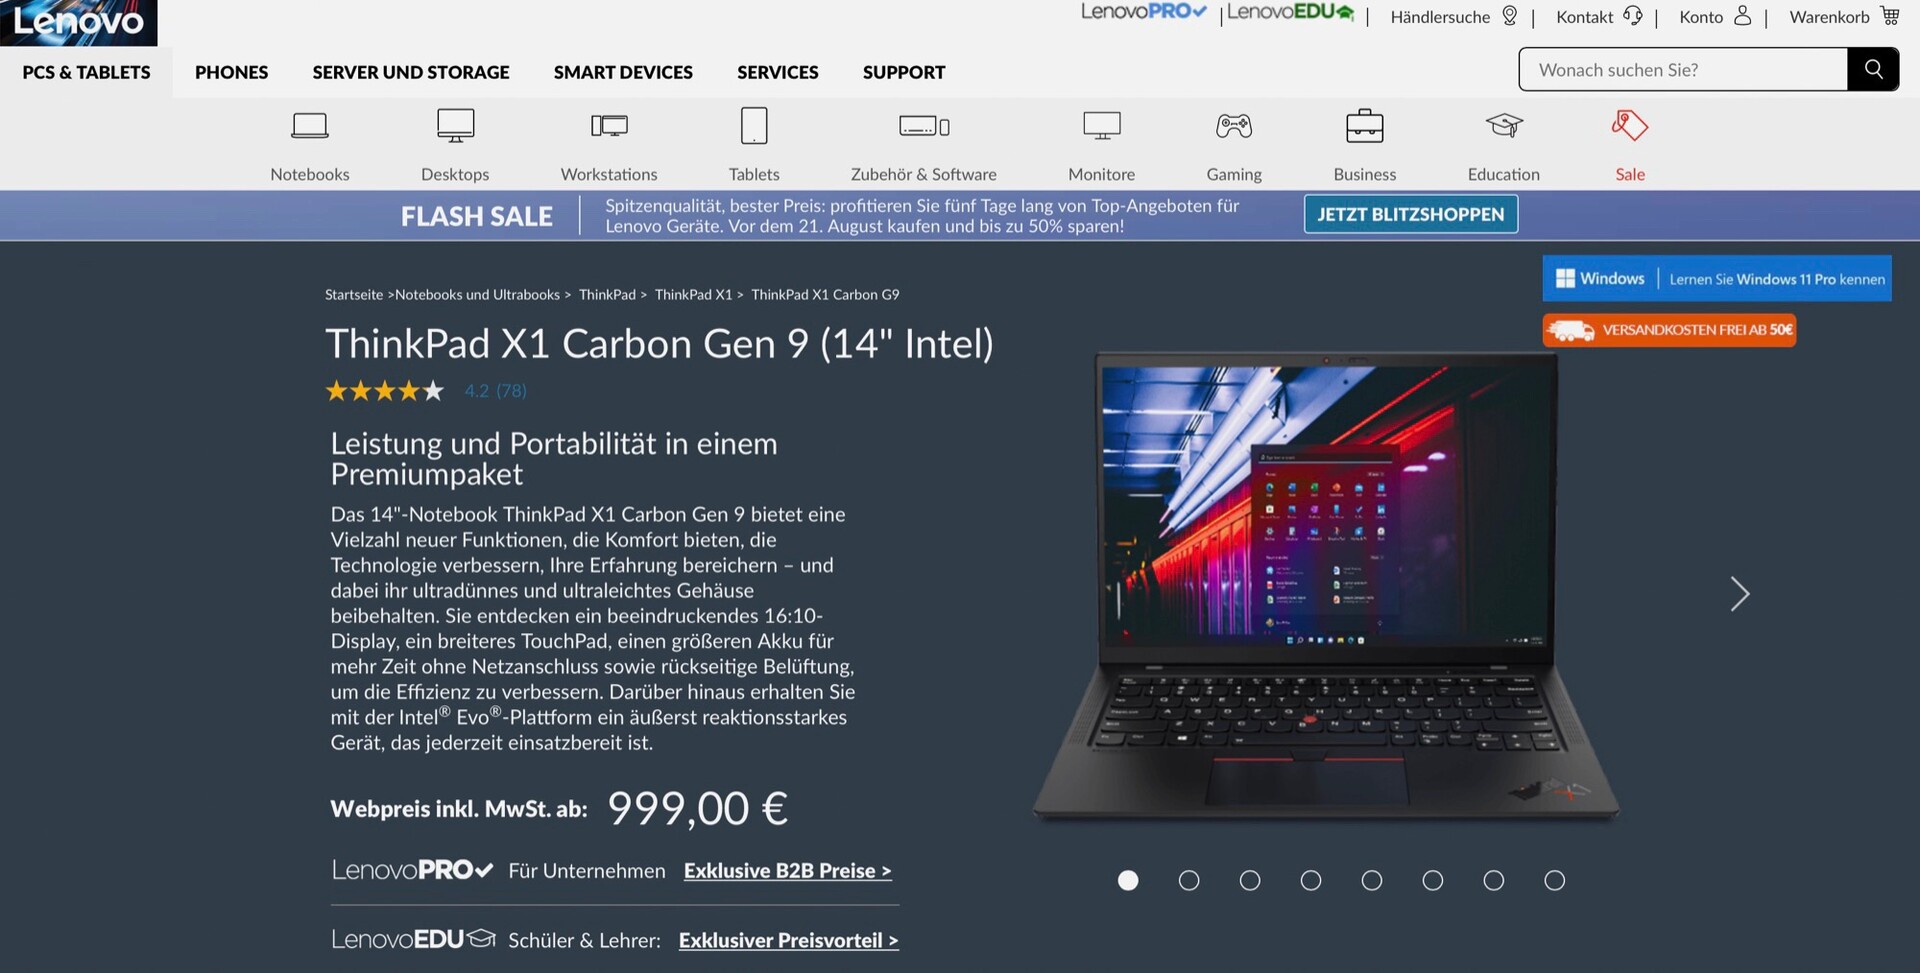Focus the Wonach suchen Sie search field
The image size is (1920, 973).
click(x=1683, y=69)
